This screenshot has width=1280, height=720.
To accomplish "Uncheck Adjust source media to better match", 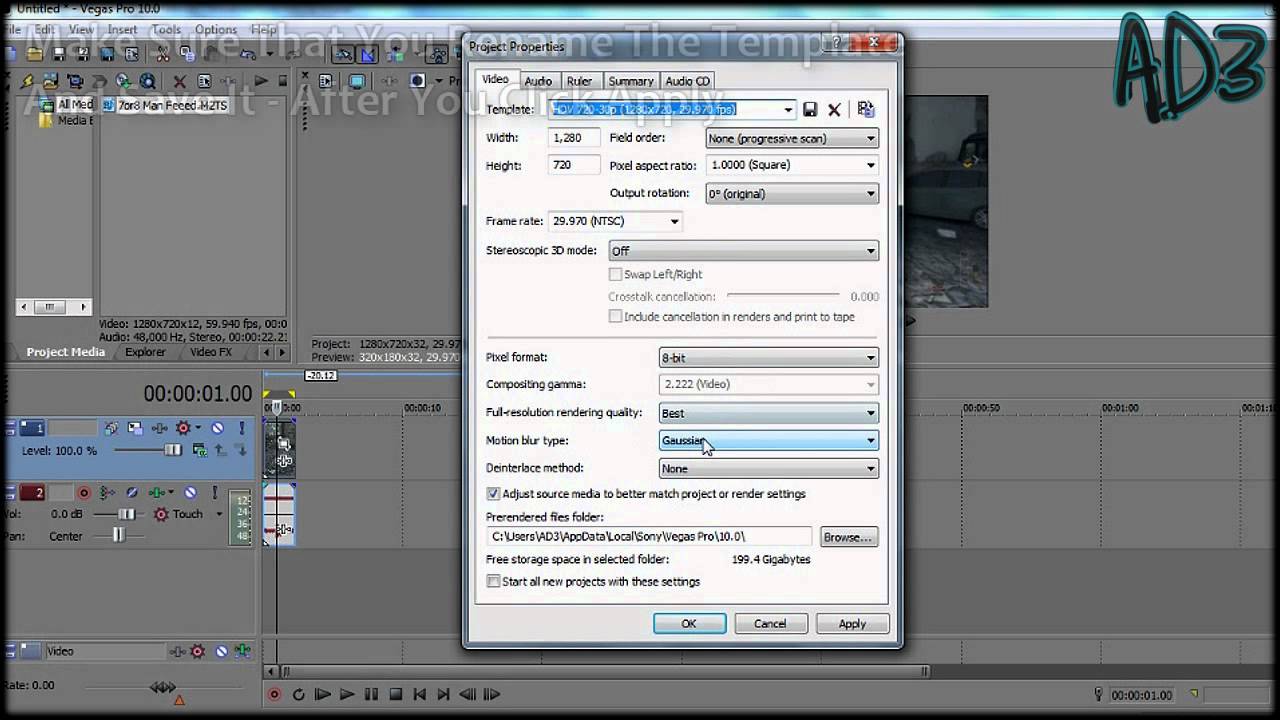I will tap(493, 494).
